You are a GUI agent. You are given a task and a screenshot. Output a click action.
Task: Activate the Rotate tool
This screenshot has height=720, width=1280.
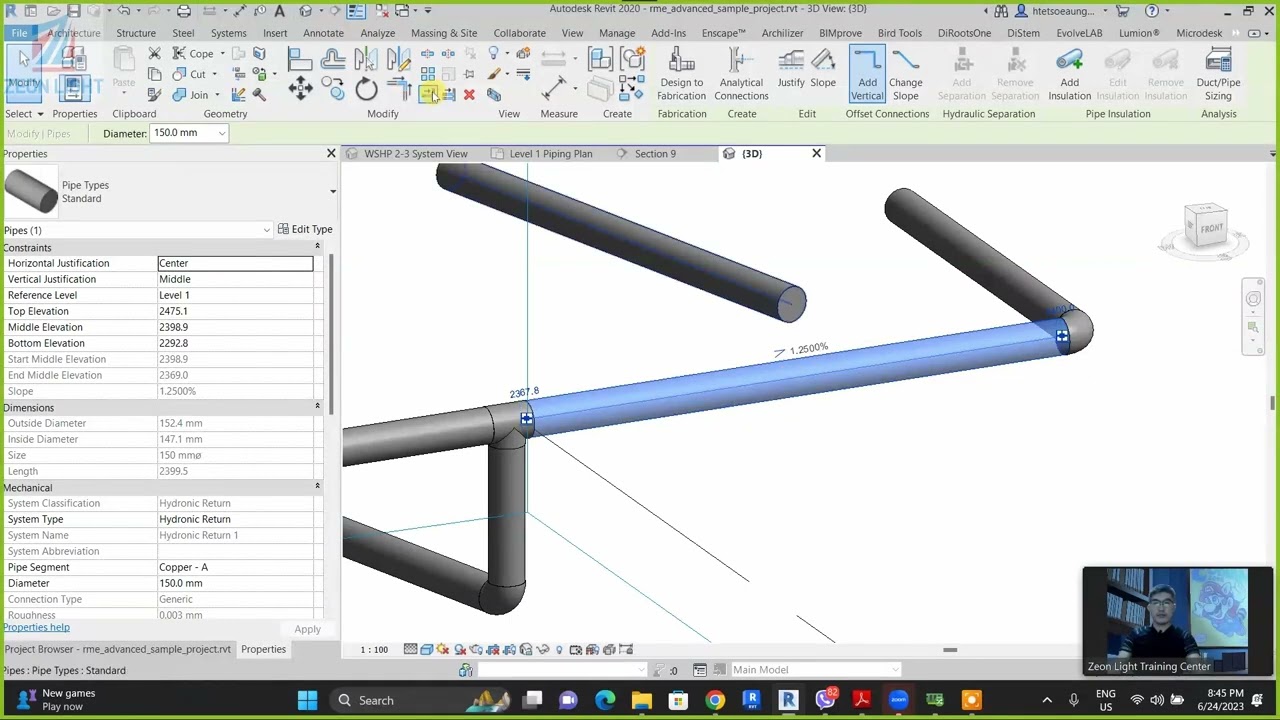(x=366, y=90)
